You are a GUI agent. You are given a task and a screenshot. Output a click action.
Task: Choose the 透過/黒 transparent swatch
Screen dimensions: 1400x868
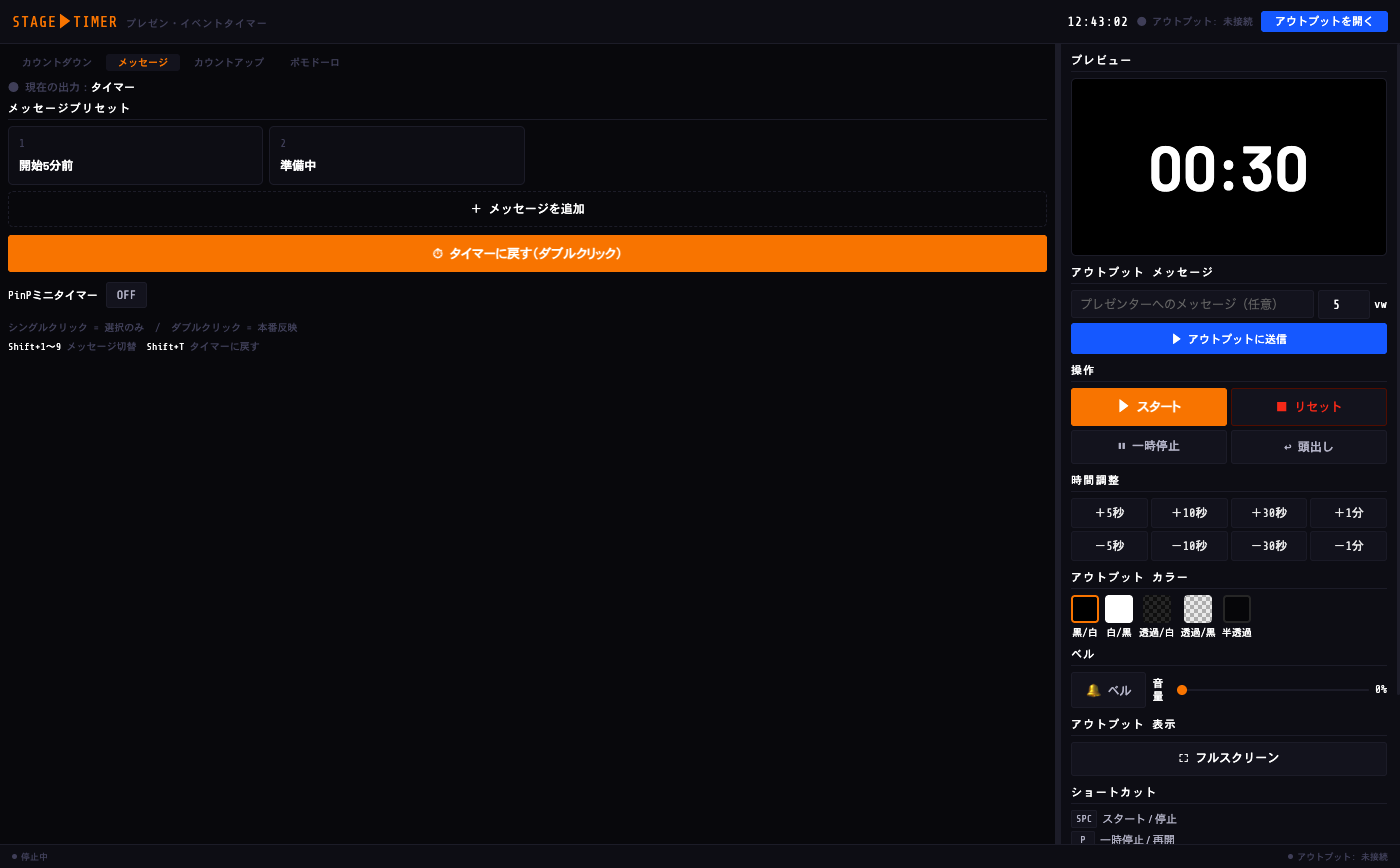click(1198, 609)
